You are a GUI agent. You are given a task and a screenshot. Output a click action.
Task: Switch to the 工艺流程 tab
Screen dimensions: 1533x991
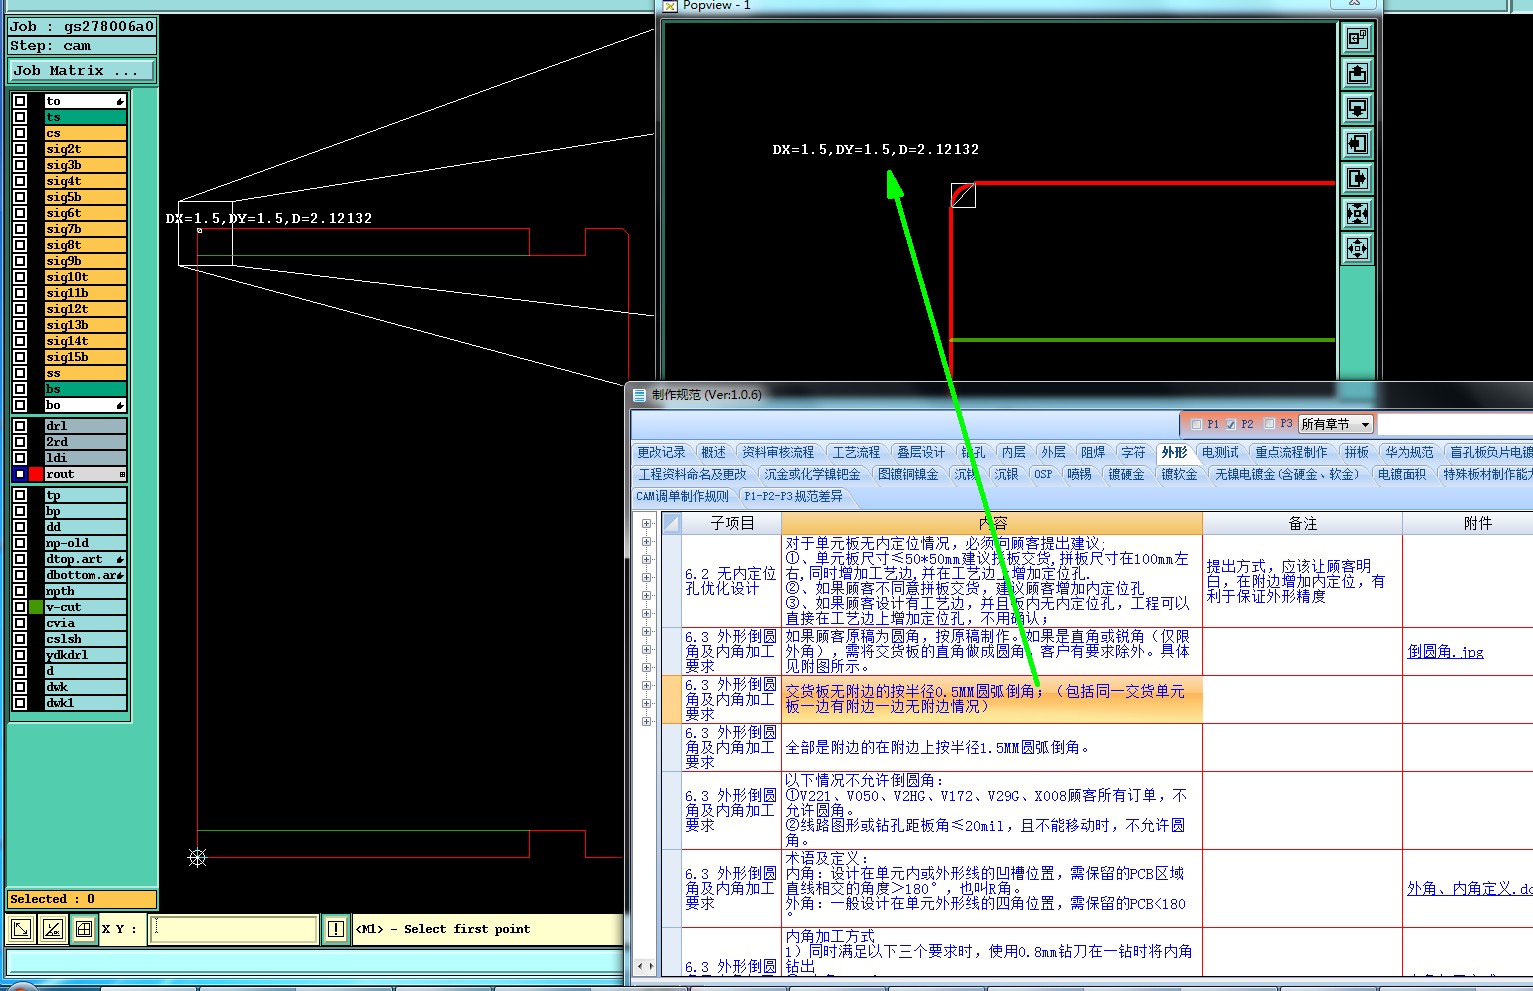point(856,453)
